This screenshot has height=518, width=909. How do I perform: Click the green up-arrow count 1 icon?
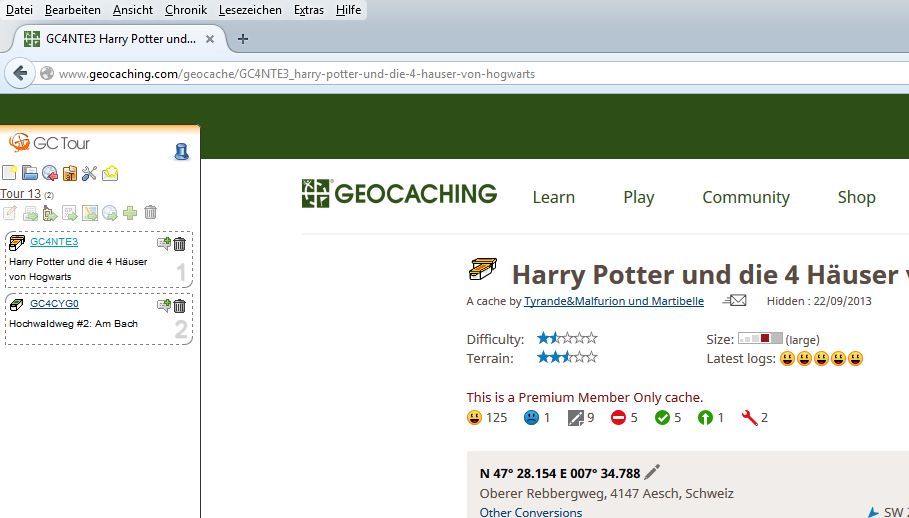711,417
